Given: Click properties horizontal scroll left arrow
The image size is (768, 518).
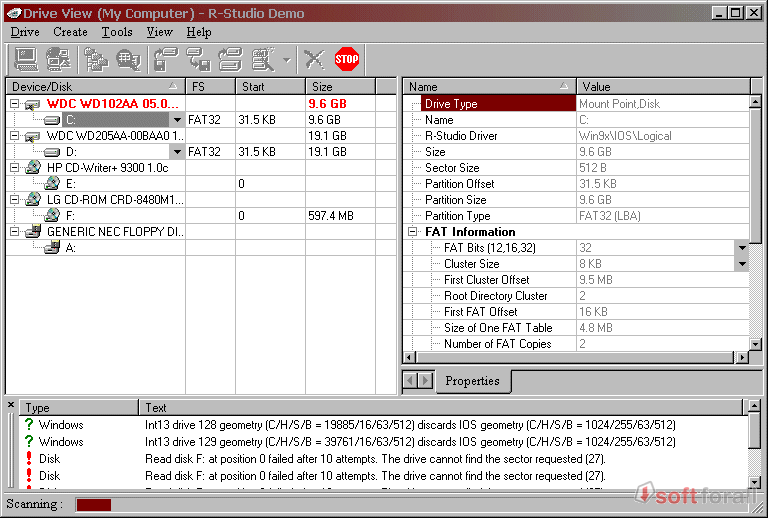Looking at the screenshot, I should coord(408,357).
